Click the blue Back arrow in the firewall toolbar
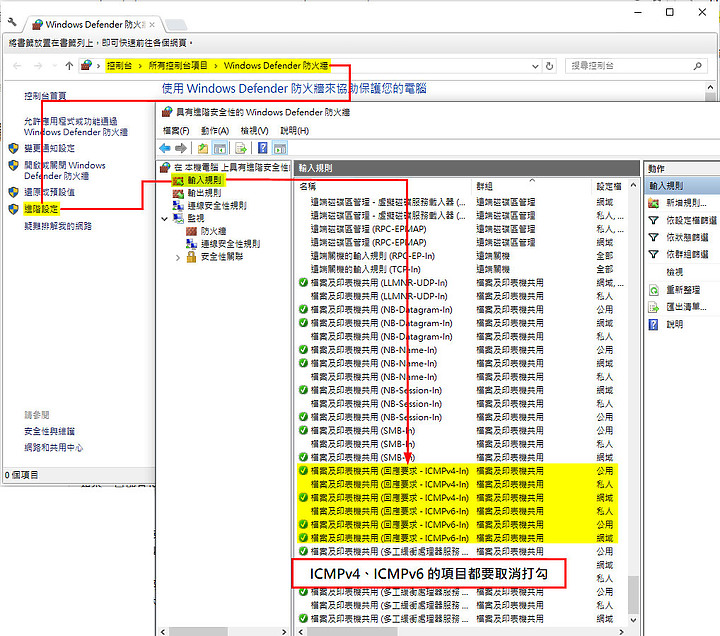This screenshot has height=636, width=720. coord(165,148)
